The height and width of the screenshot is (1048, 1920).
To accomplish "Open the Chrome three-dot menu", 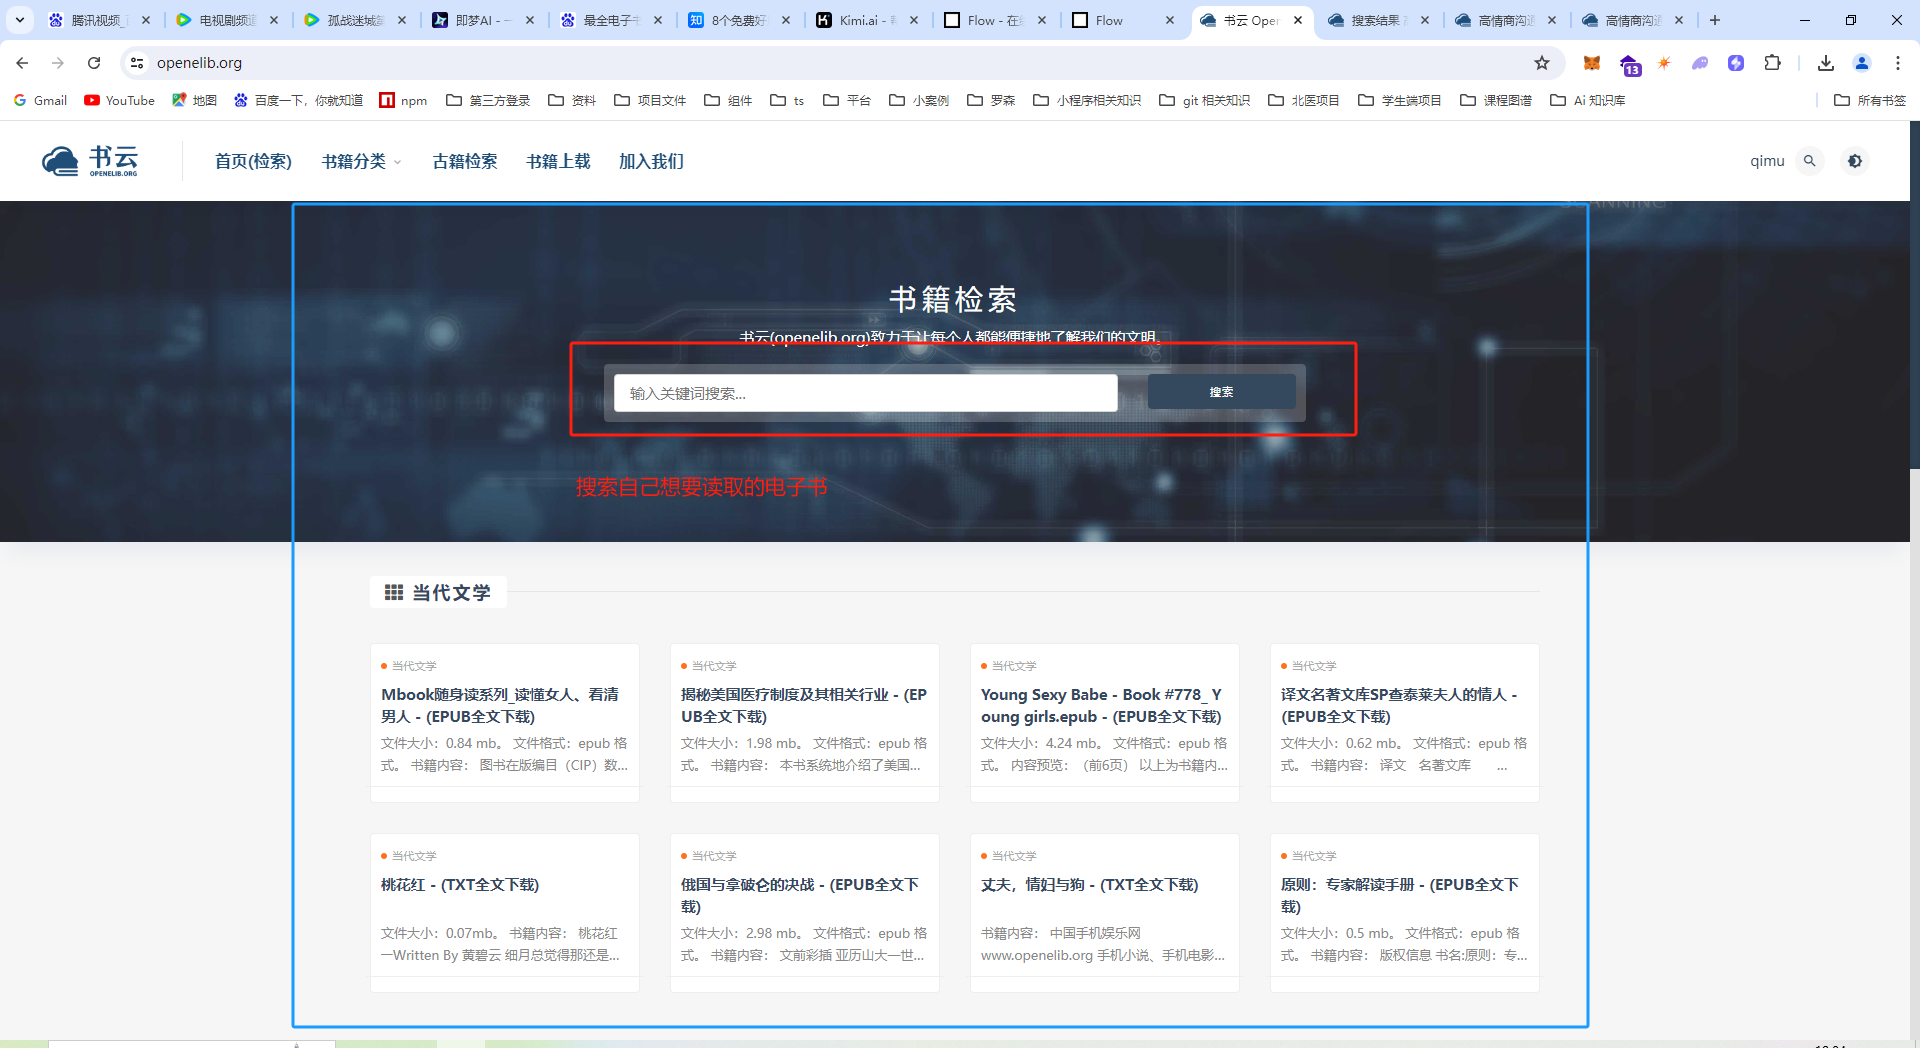I will point(1897,63).
